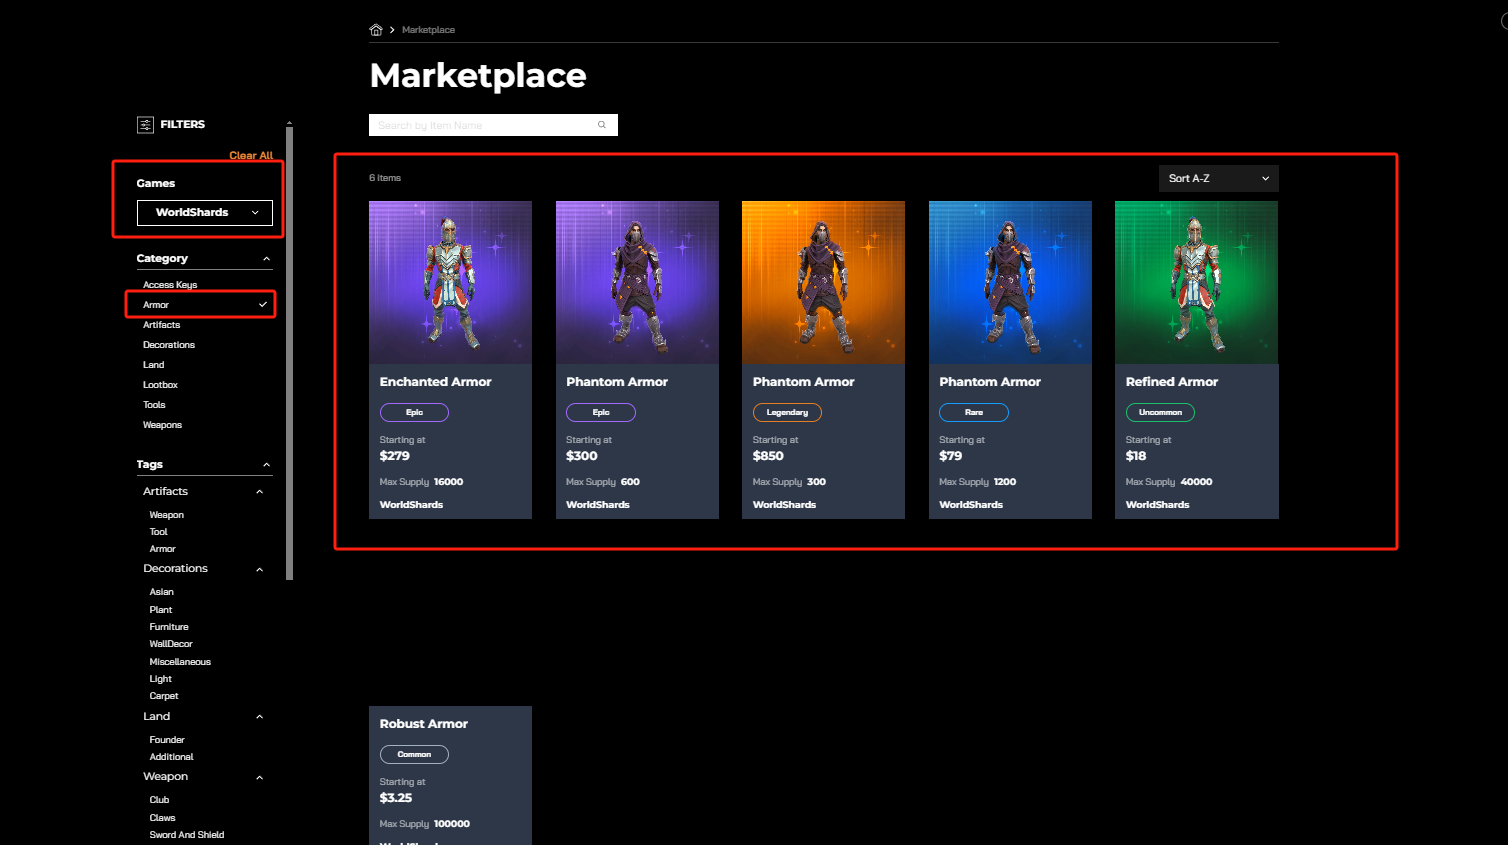
Task: Enable the Lootbox category filter
Action: pos(160,385)
